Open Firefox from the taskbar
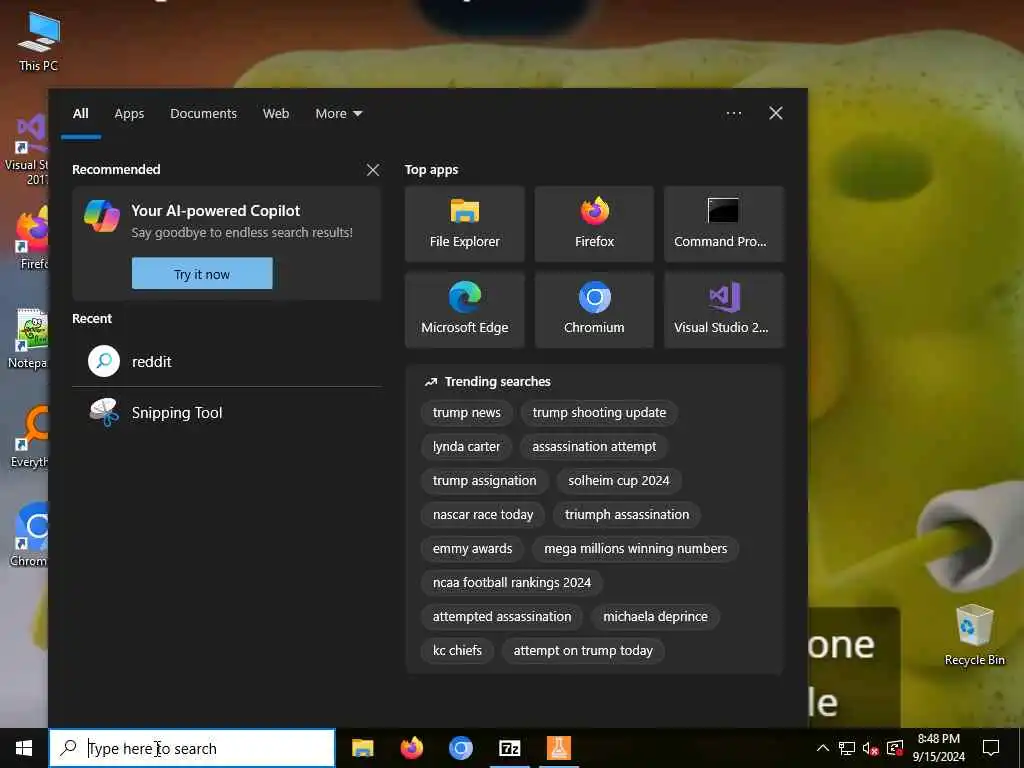 [411, 748]
